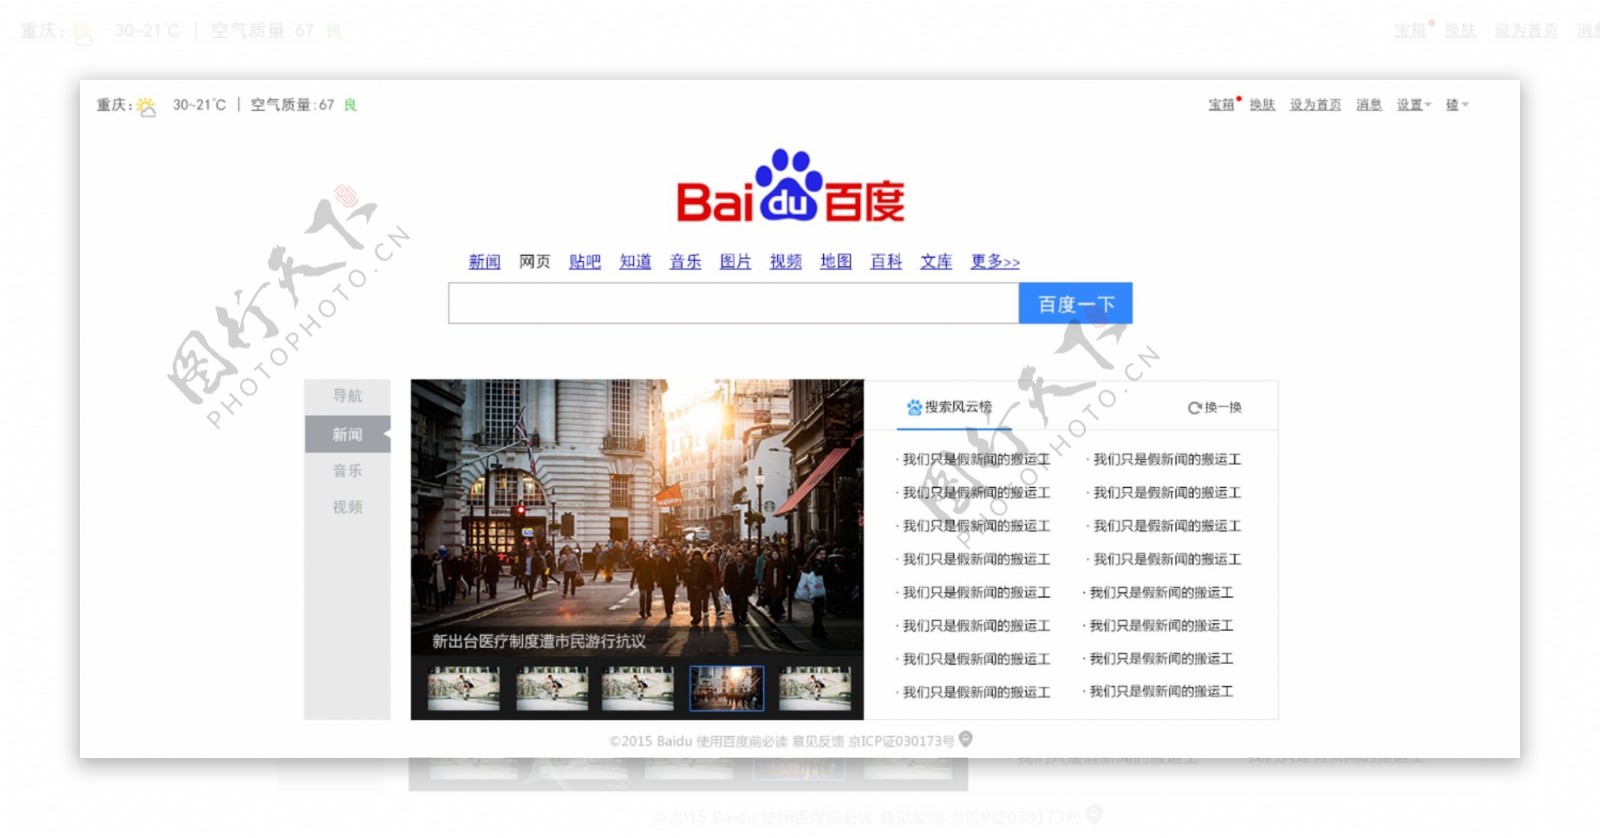Select 导航 in the left sidebar
This screenshot has width=1600, height=838.
[x=347, y=396]
